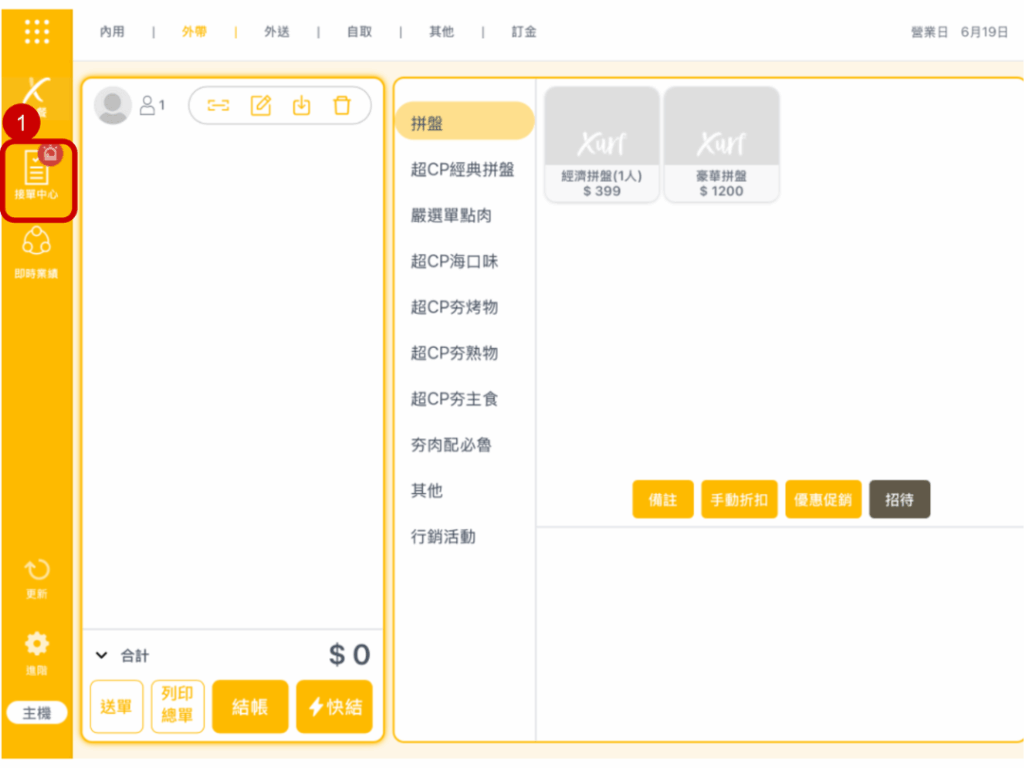Click the customer avatar icon
The width and height of the screenshot is (1024, 768).
[112, 105]
